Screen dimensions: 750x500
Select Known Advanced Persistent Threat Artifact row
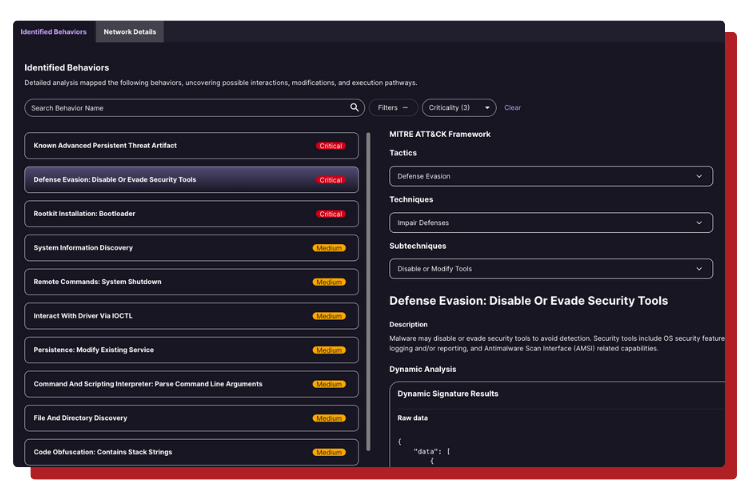tap(191, 145)
